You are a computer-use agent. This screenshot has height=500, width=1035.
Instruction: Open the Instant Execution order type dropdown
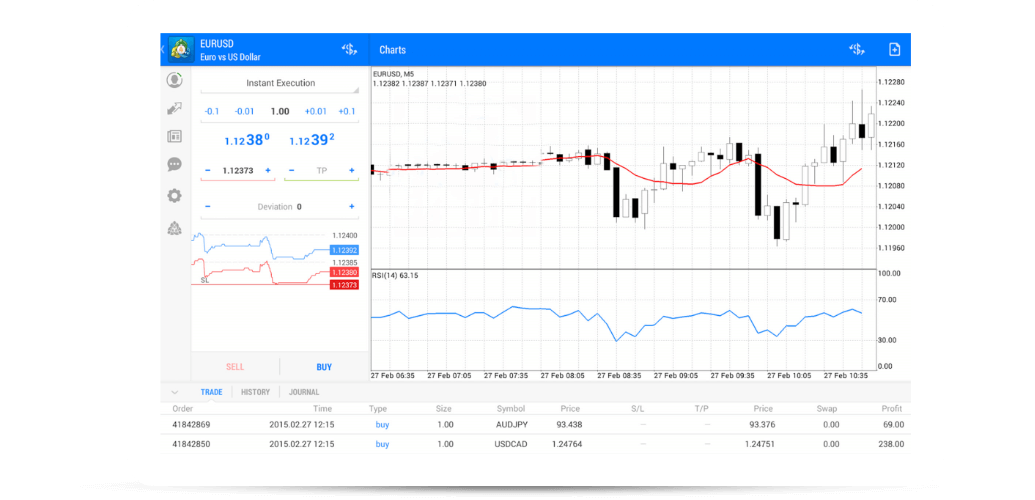pos(280,84)
